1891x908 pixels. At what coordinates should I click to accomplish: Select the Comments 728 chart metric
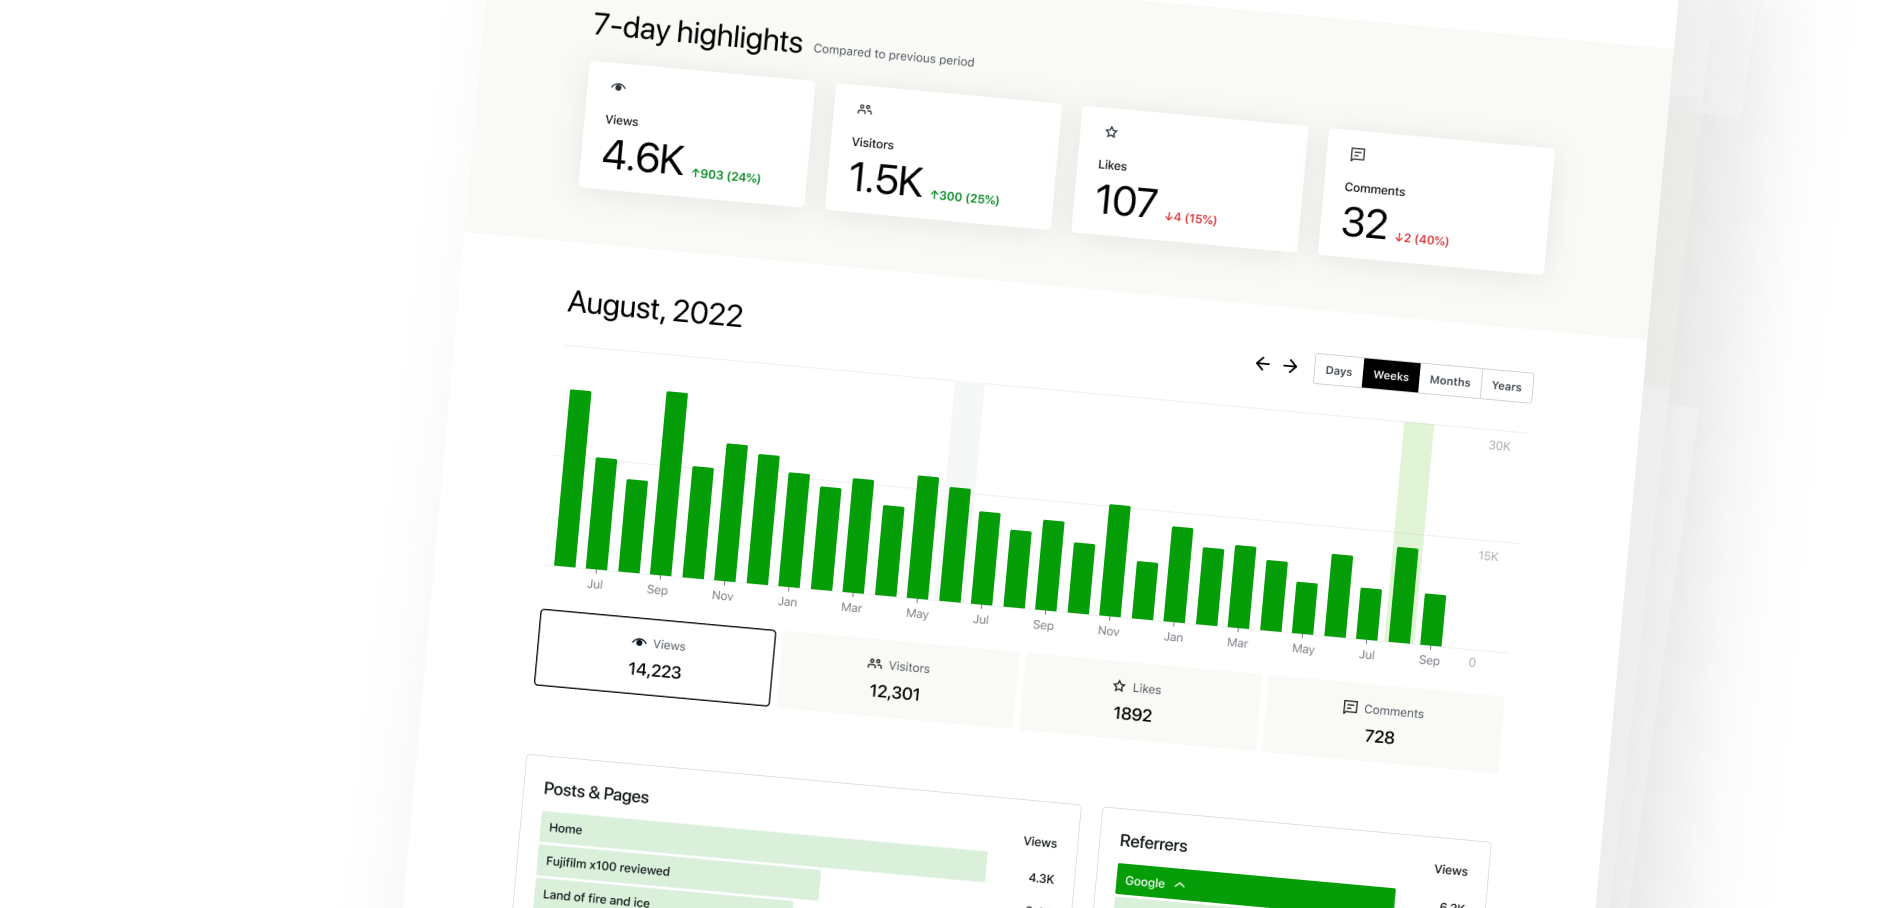(1382, 724)
